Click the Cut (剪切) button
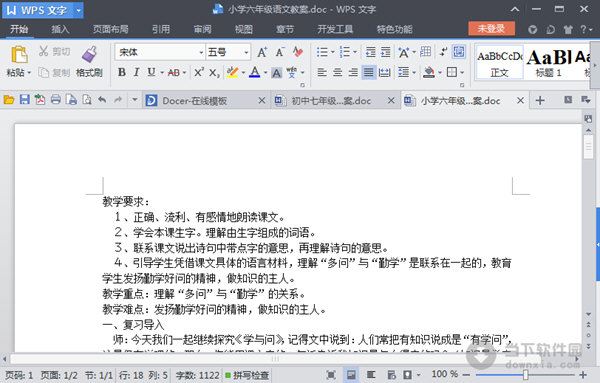This screenshot has width=600, height=383. click(x=55, y=51)
